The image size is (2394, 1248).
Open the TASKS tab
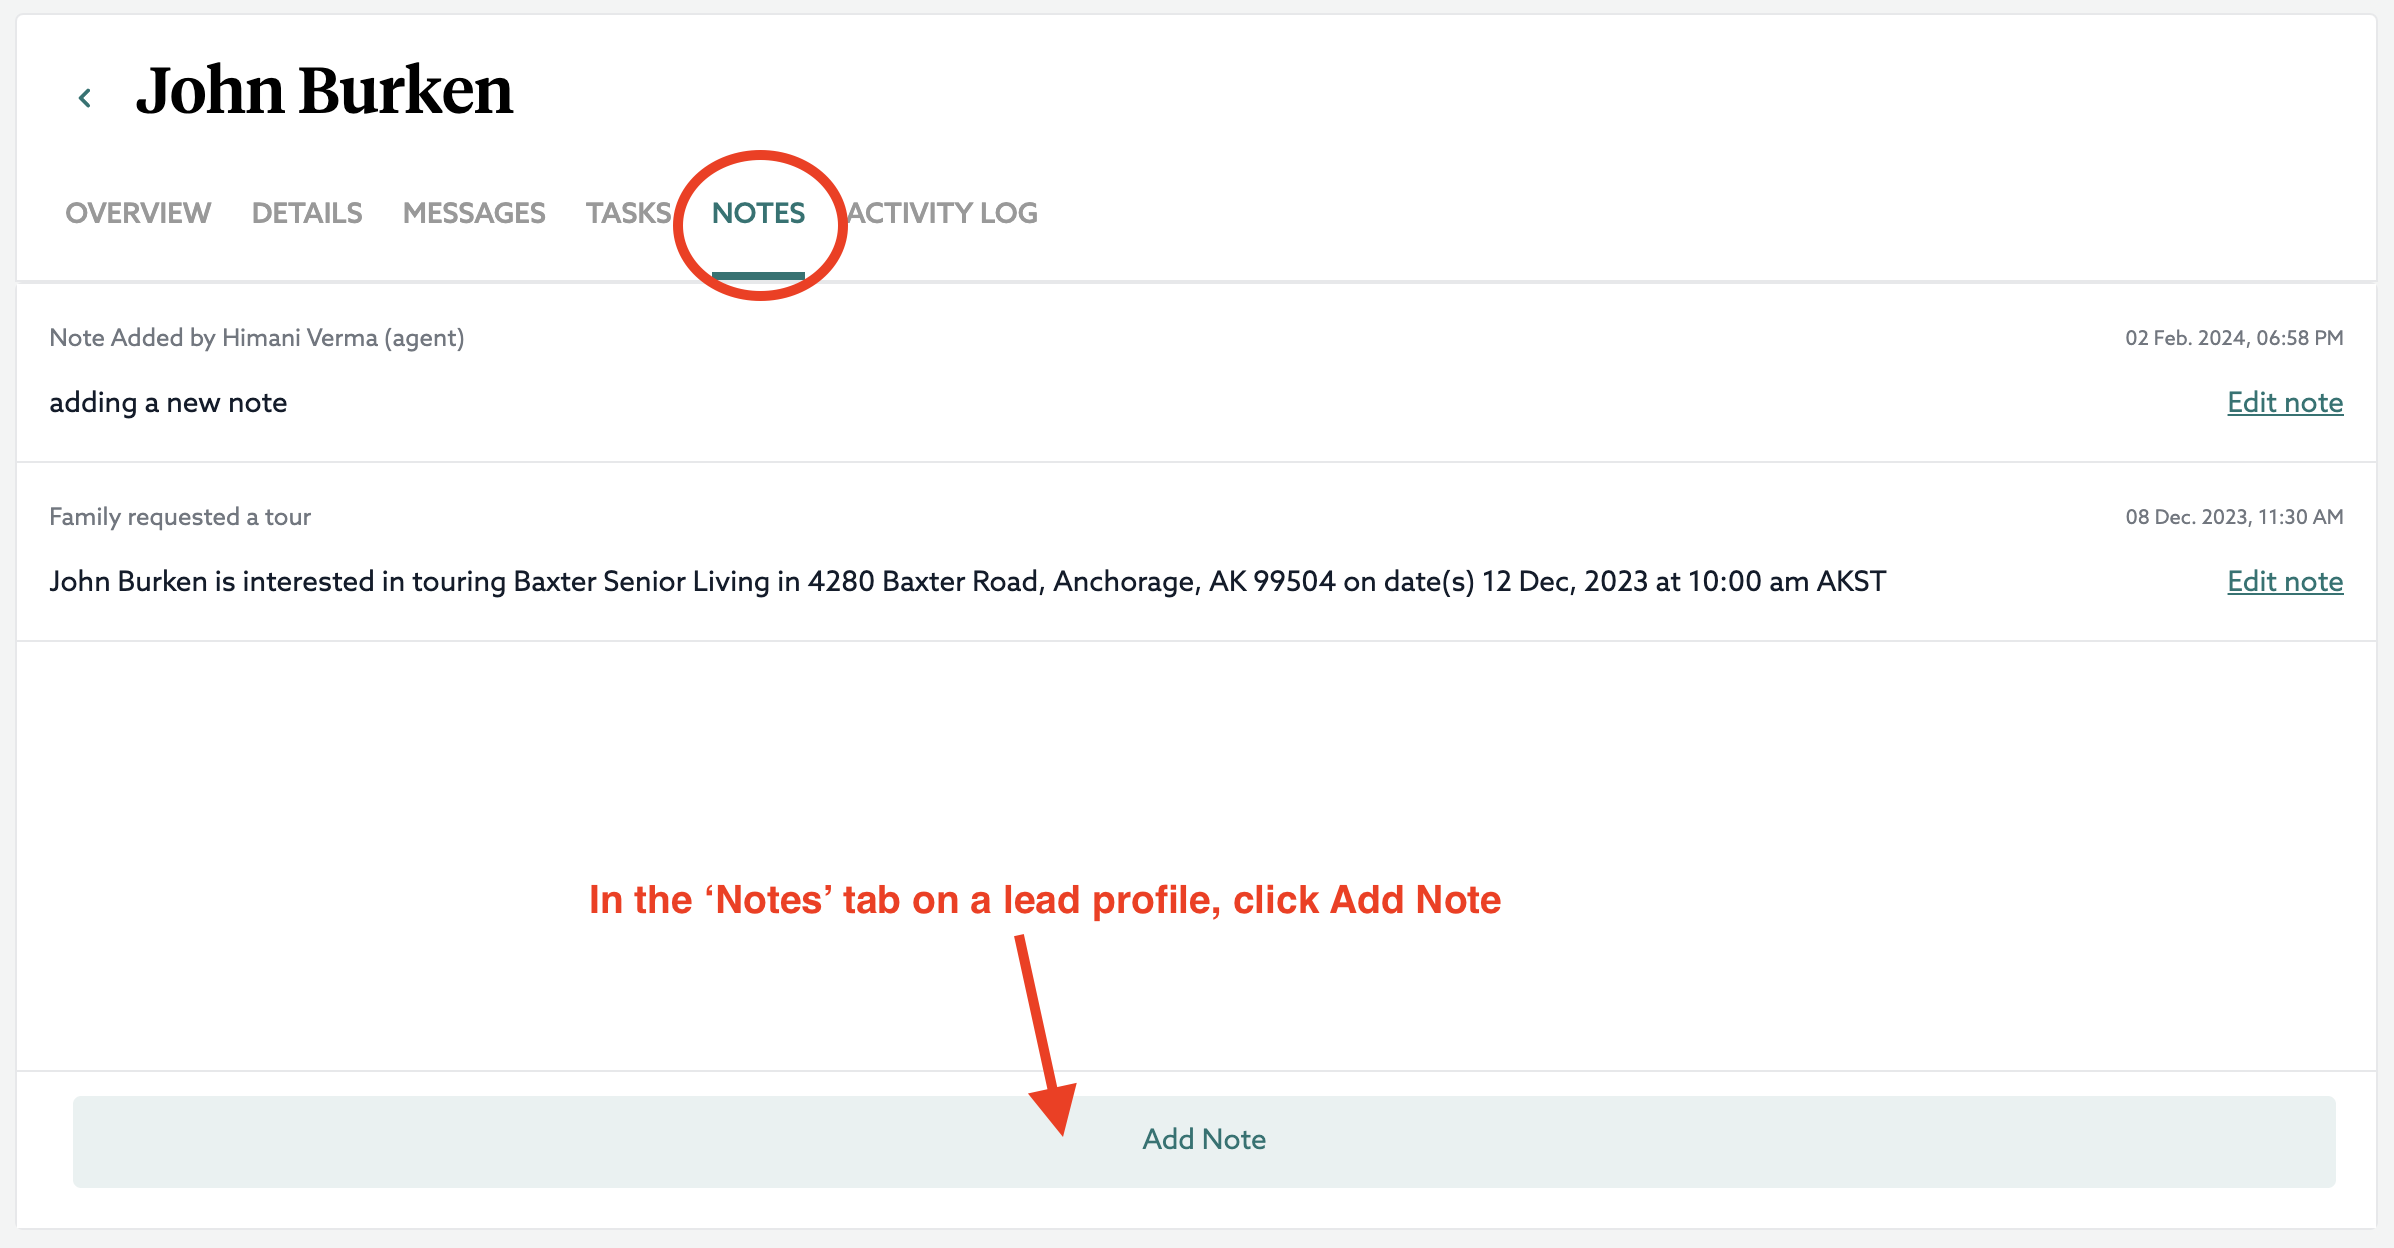tap(628, 213)
